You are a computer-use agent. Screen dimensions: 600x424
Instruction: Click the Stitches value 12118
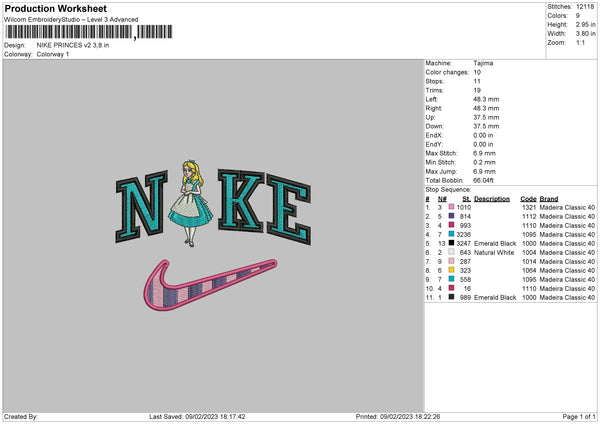tap(585, 7)
